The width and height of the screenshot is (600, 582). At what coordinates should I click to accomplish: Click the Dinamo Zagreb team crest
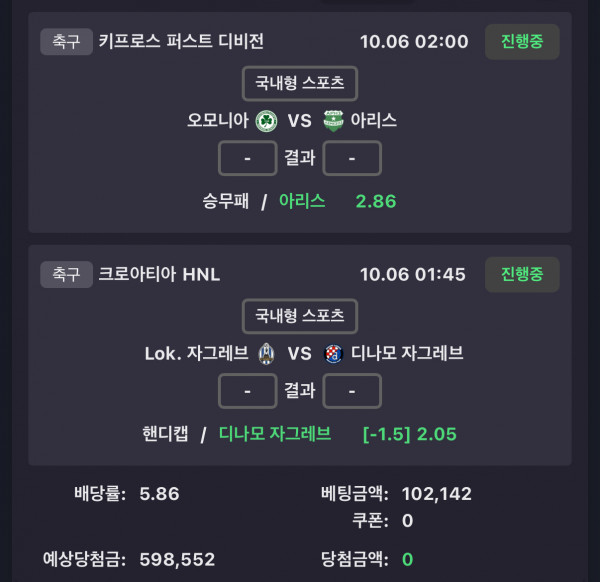pos(333,353)
